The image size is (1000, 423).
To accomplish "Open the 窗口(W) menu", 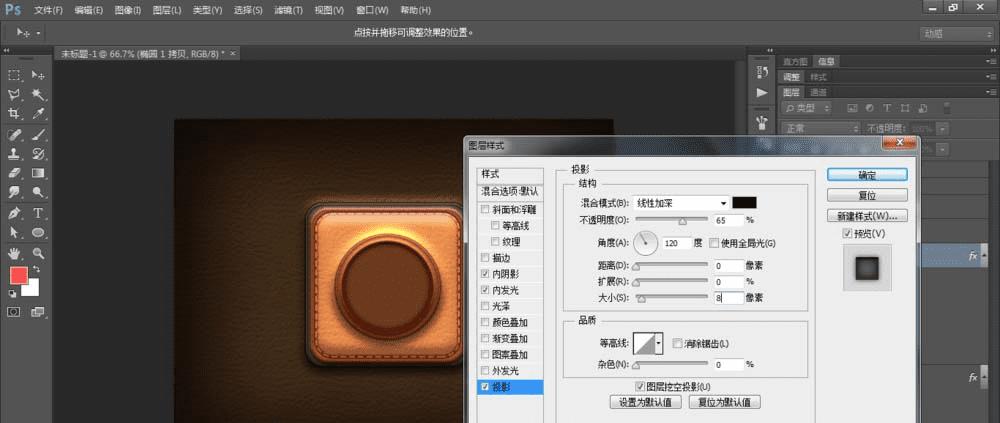I will point(372,10).
